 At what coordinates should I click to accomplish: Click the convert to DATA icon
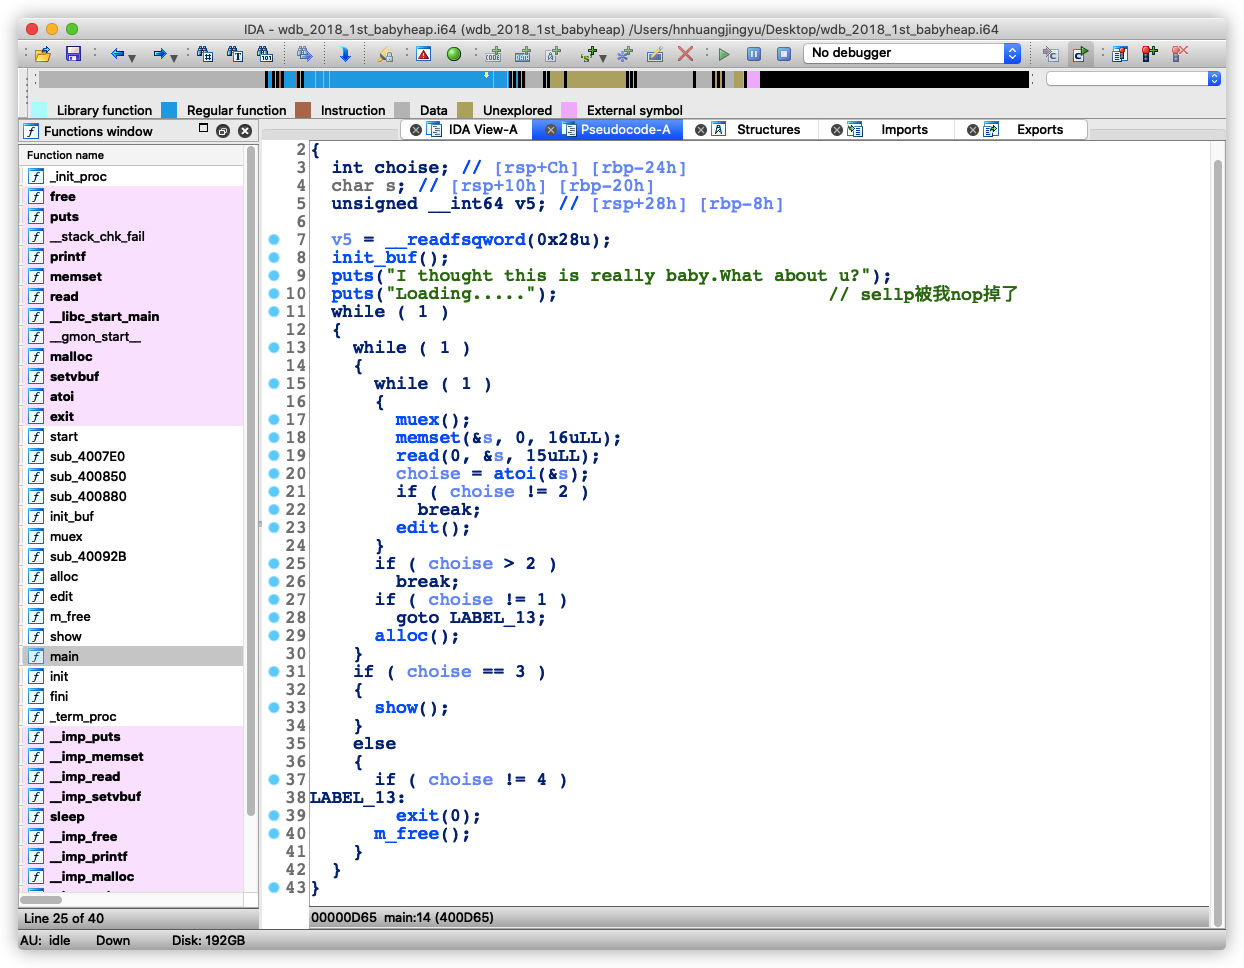[x=523, y=54]
